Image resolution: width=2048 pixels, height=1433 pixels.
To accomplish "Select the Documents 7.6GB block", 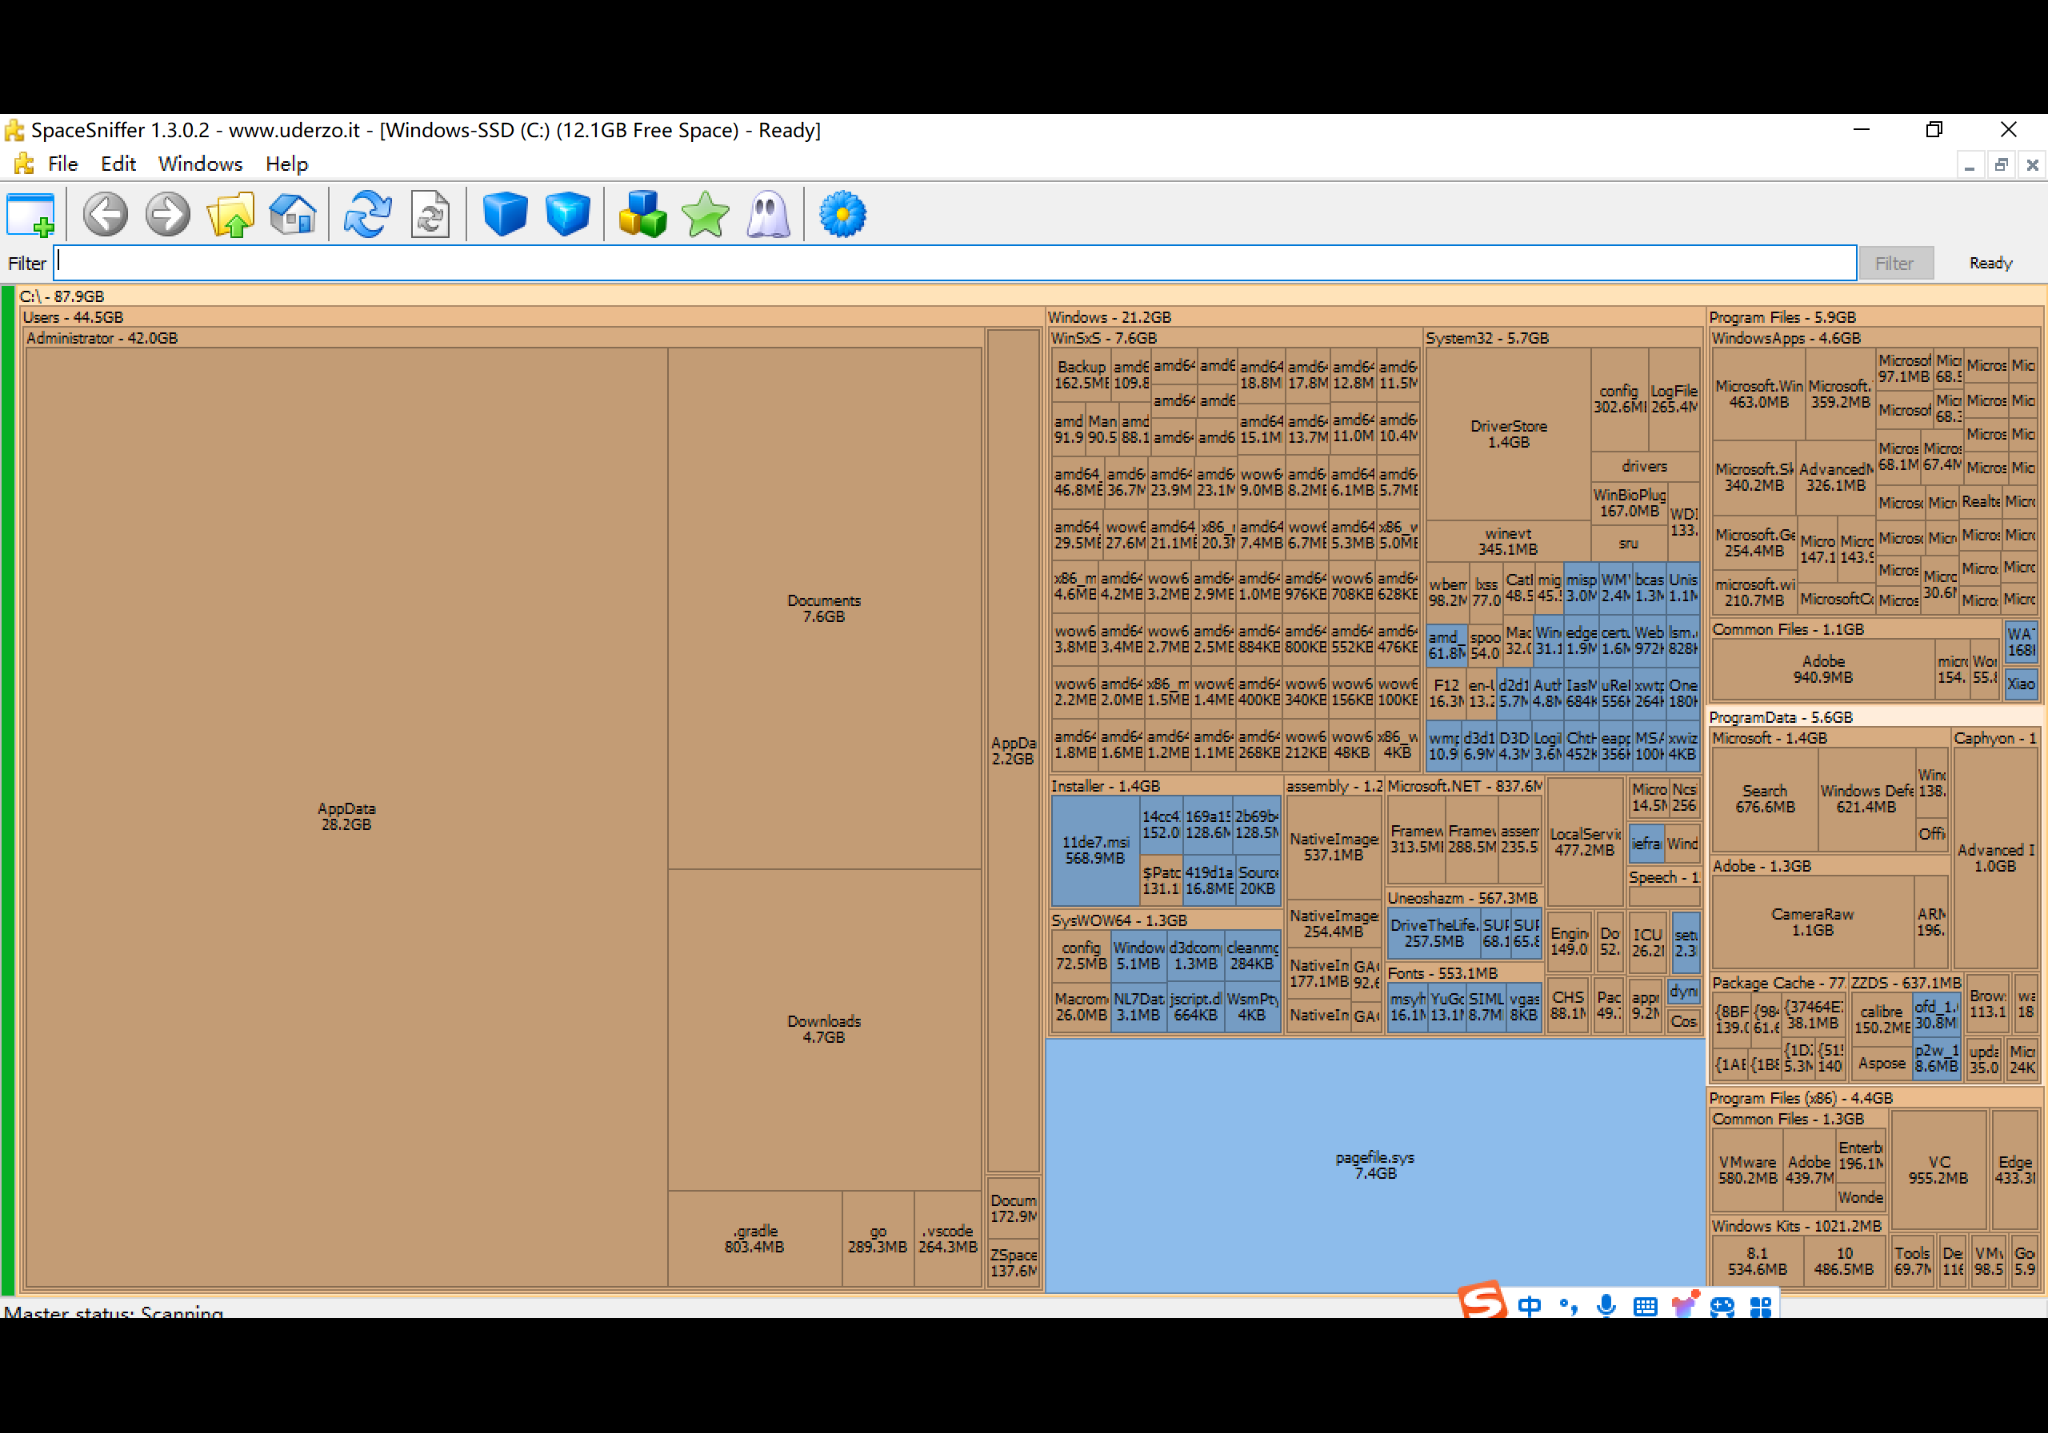I will coord(824,608).
